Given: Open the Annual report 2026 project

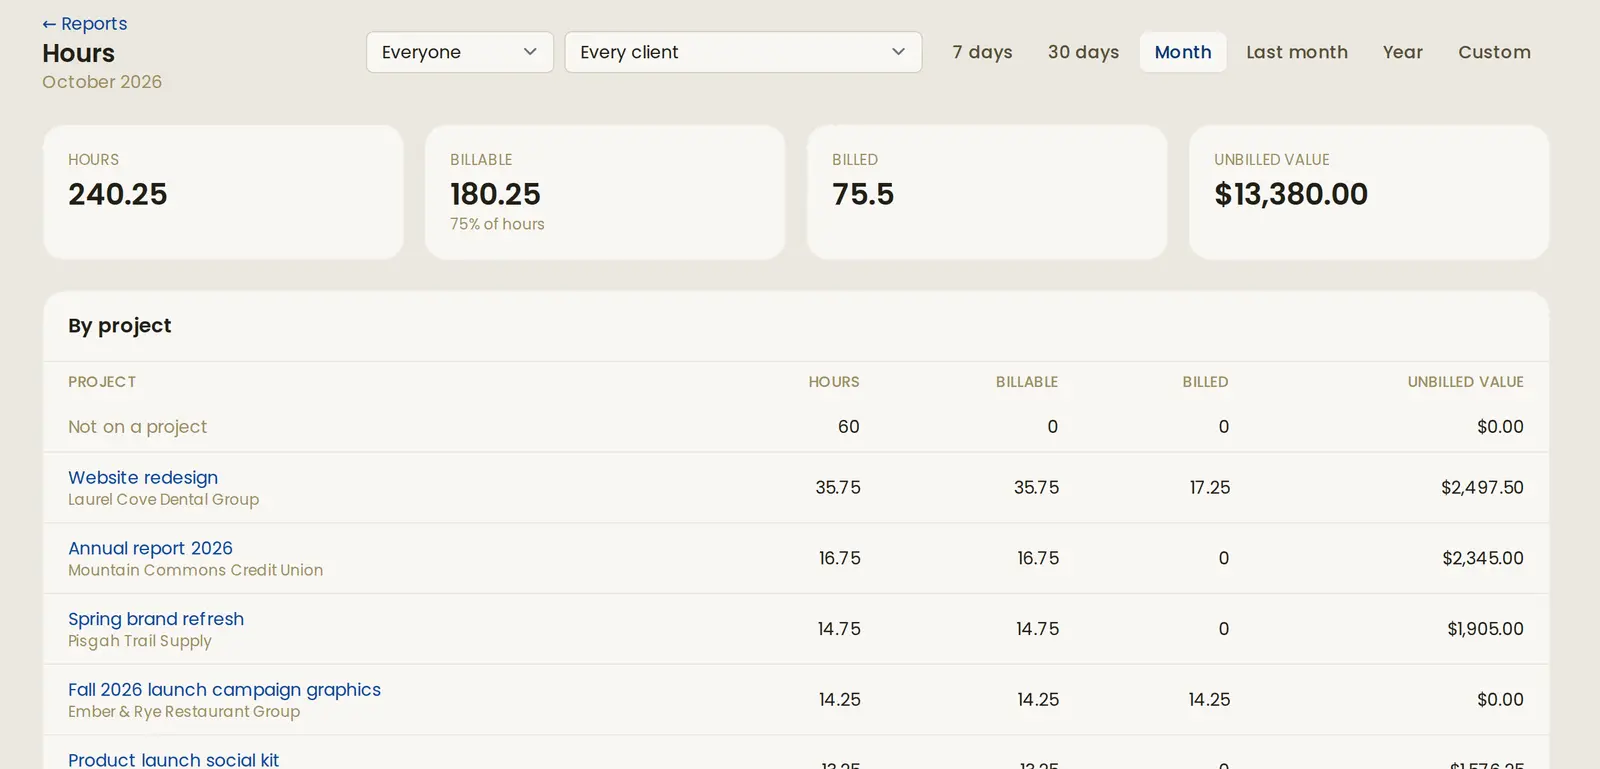Looking at the screenshot, I should click(150, 548).
